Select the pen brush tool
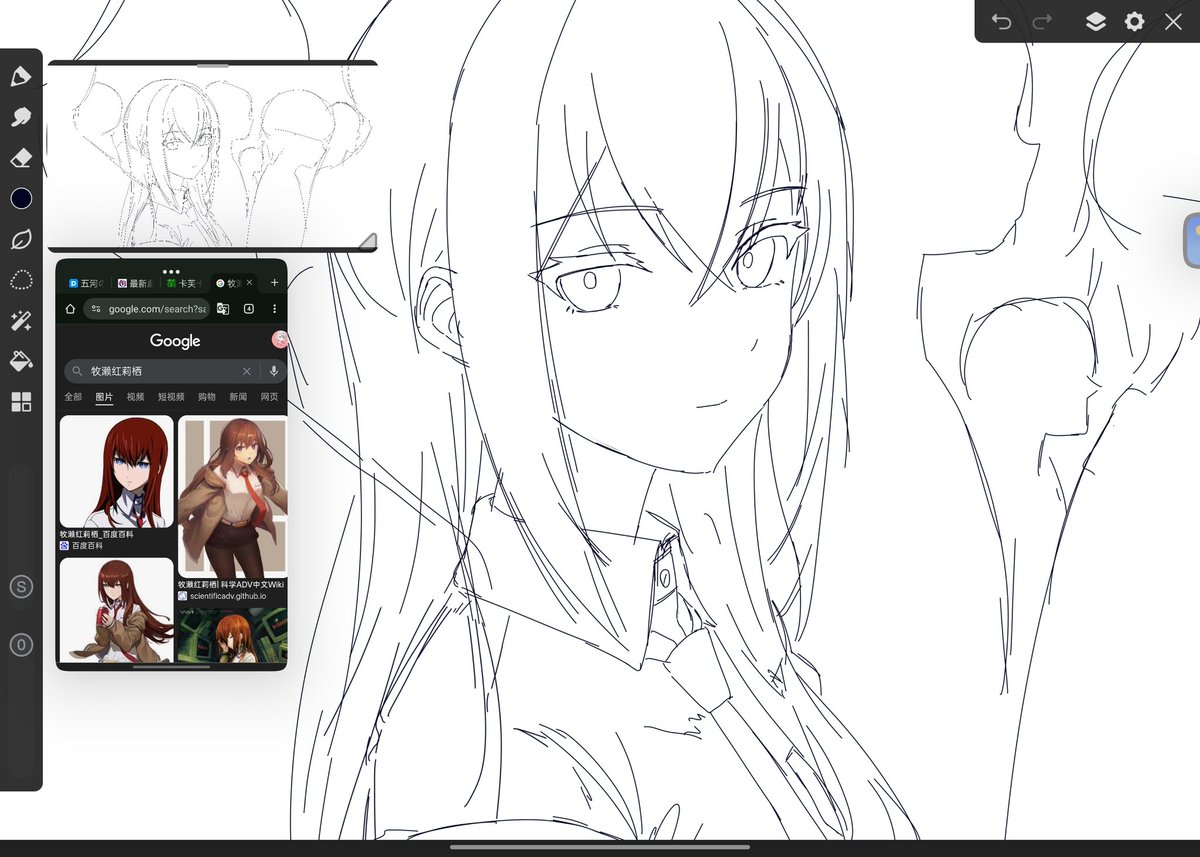The image size is (1200, 857). (21, 77)
